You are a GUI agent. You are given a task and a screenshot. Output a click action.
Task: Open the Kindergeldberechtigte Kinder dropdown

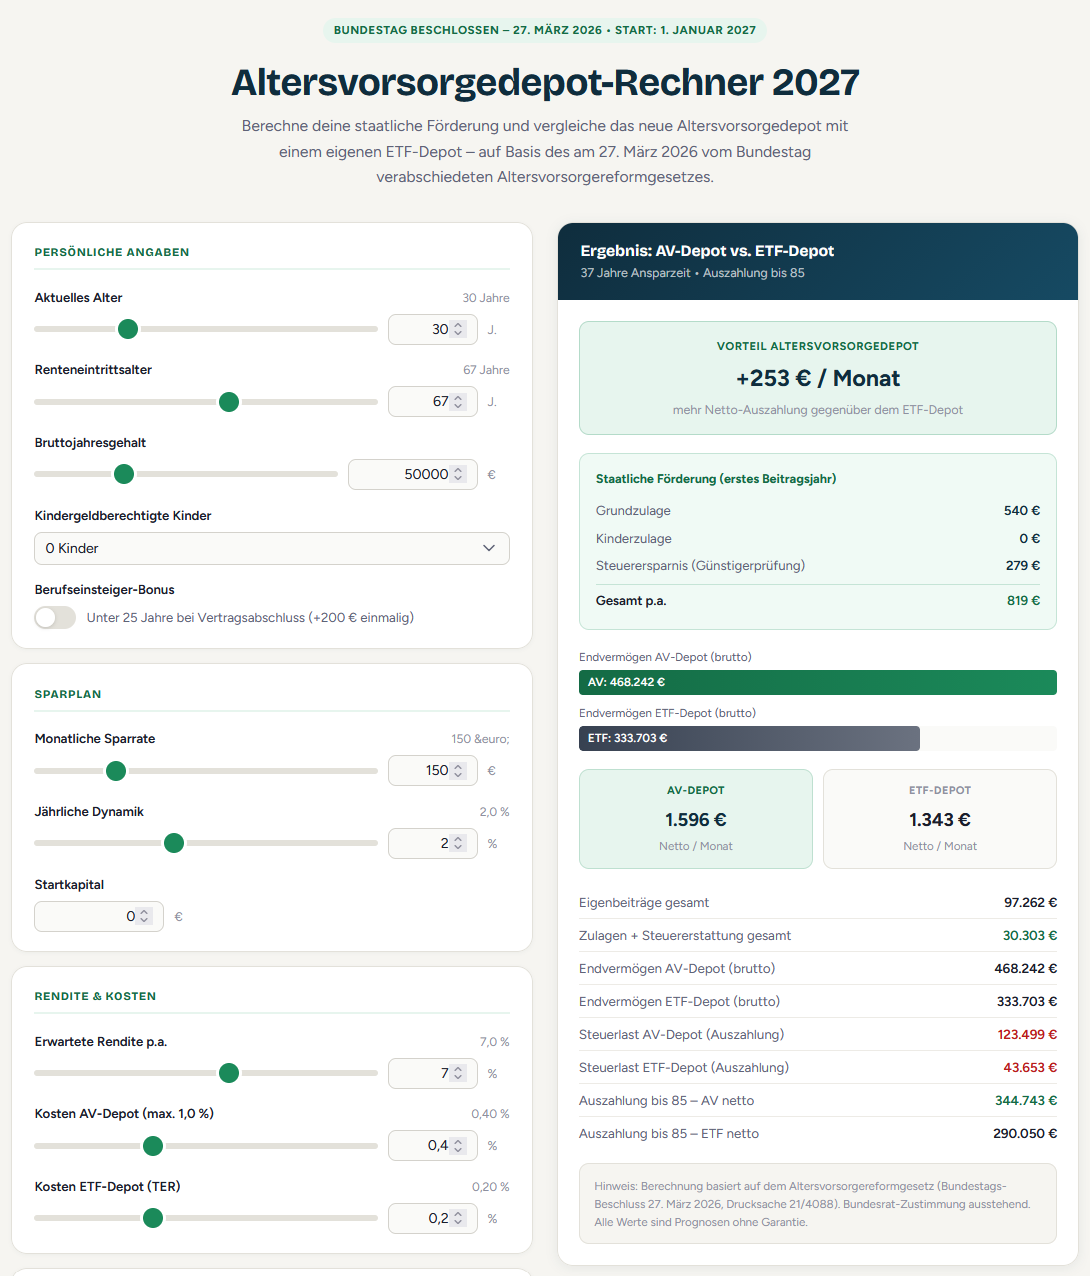272,548
